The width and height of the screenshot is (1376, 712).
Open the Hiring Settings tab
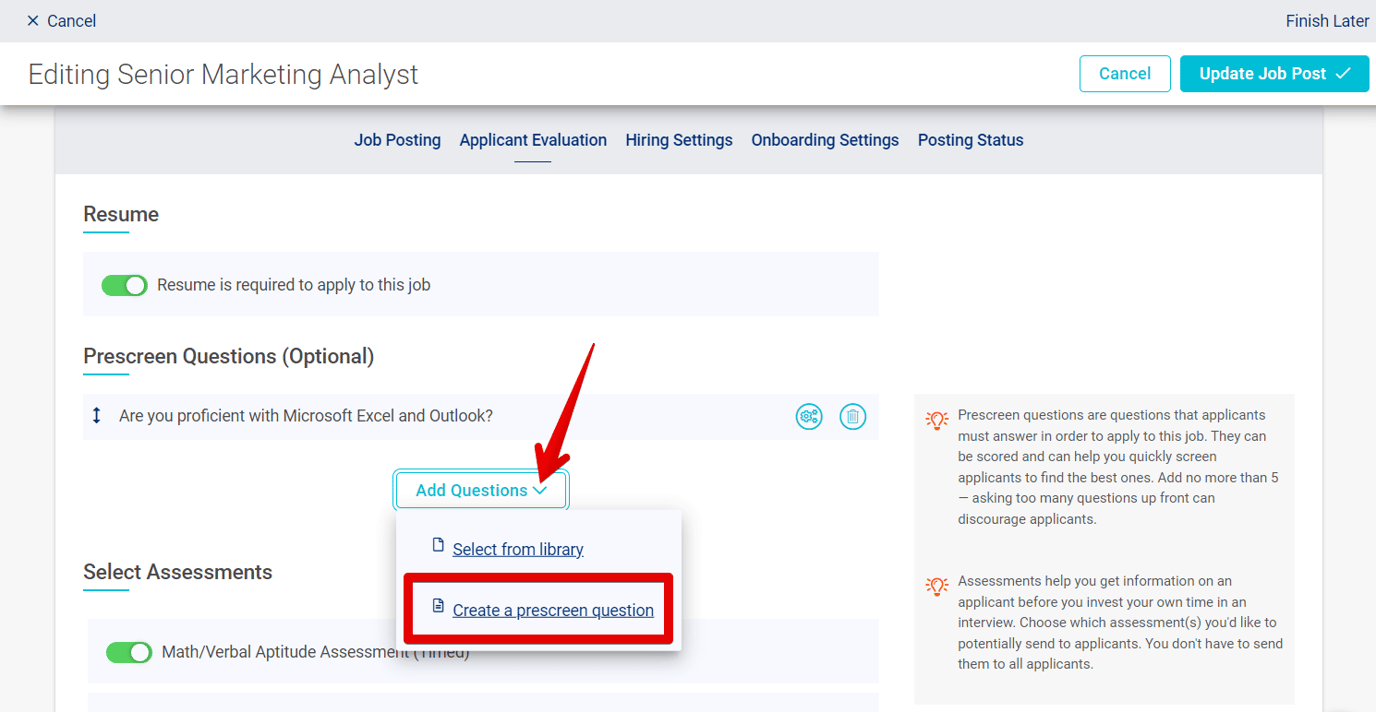coord(678,140)
